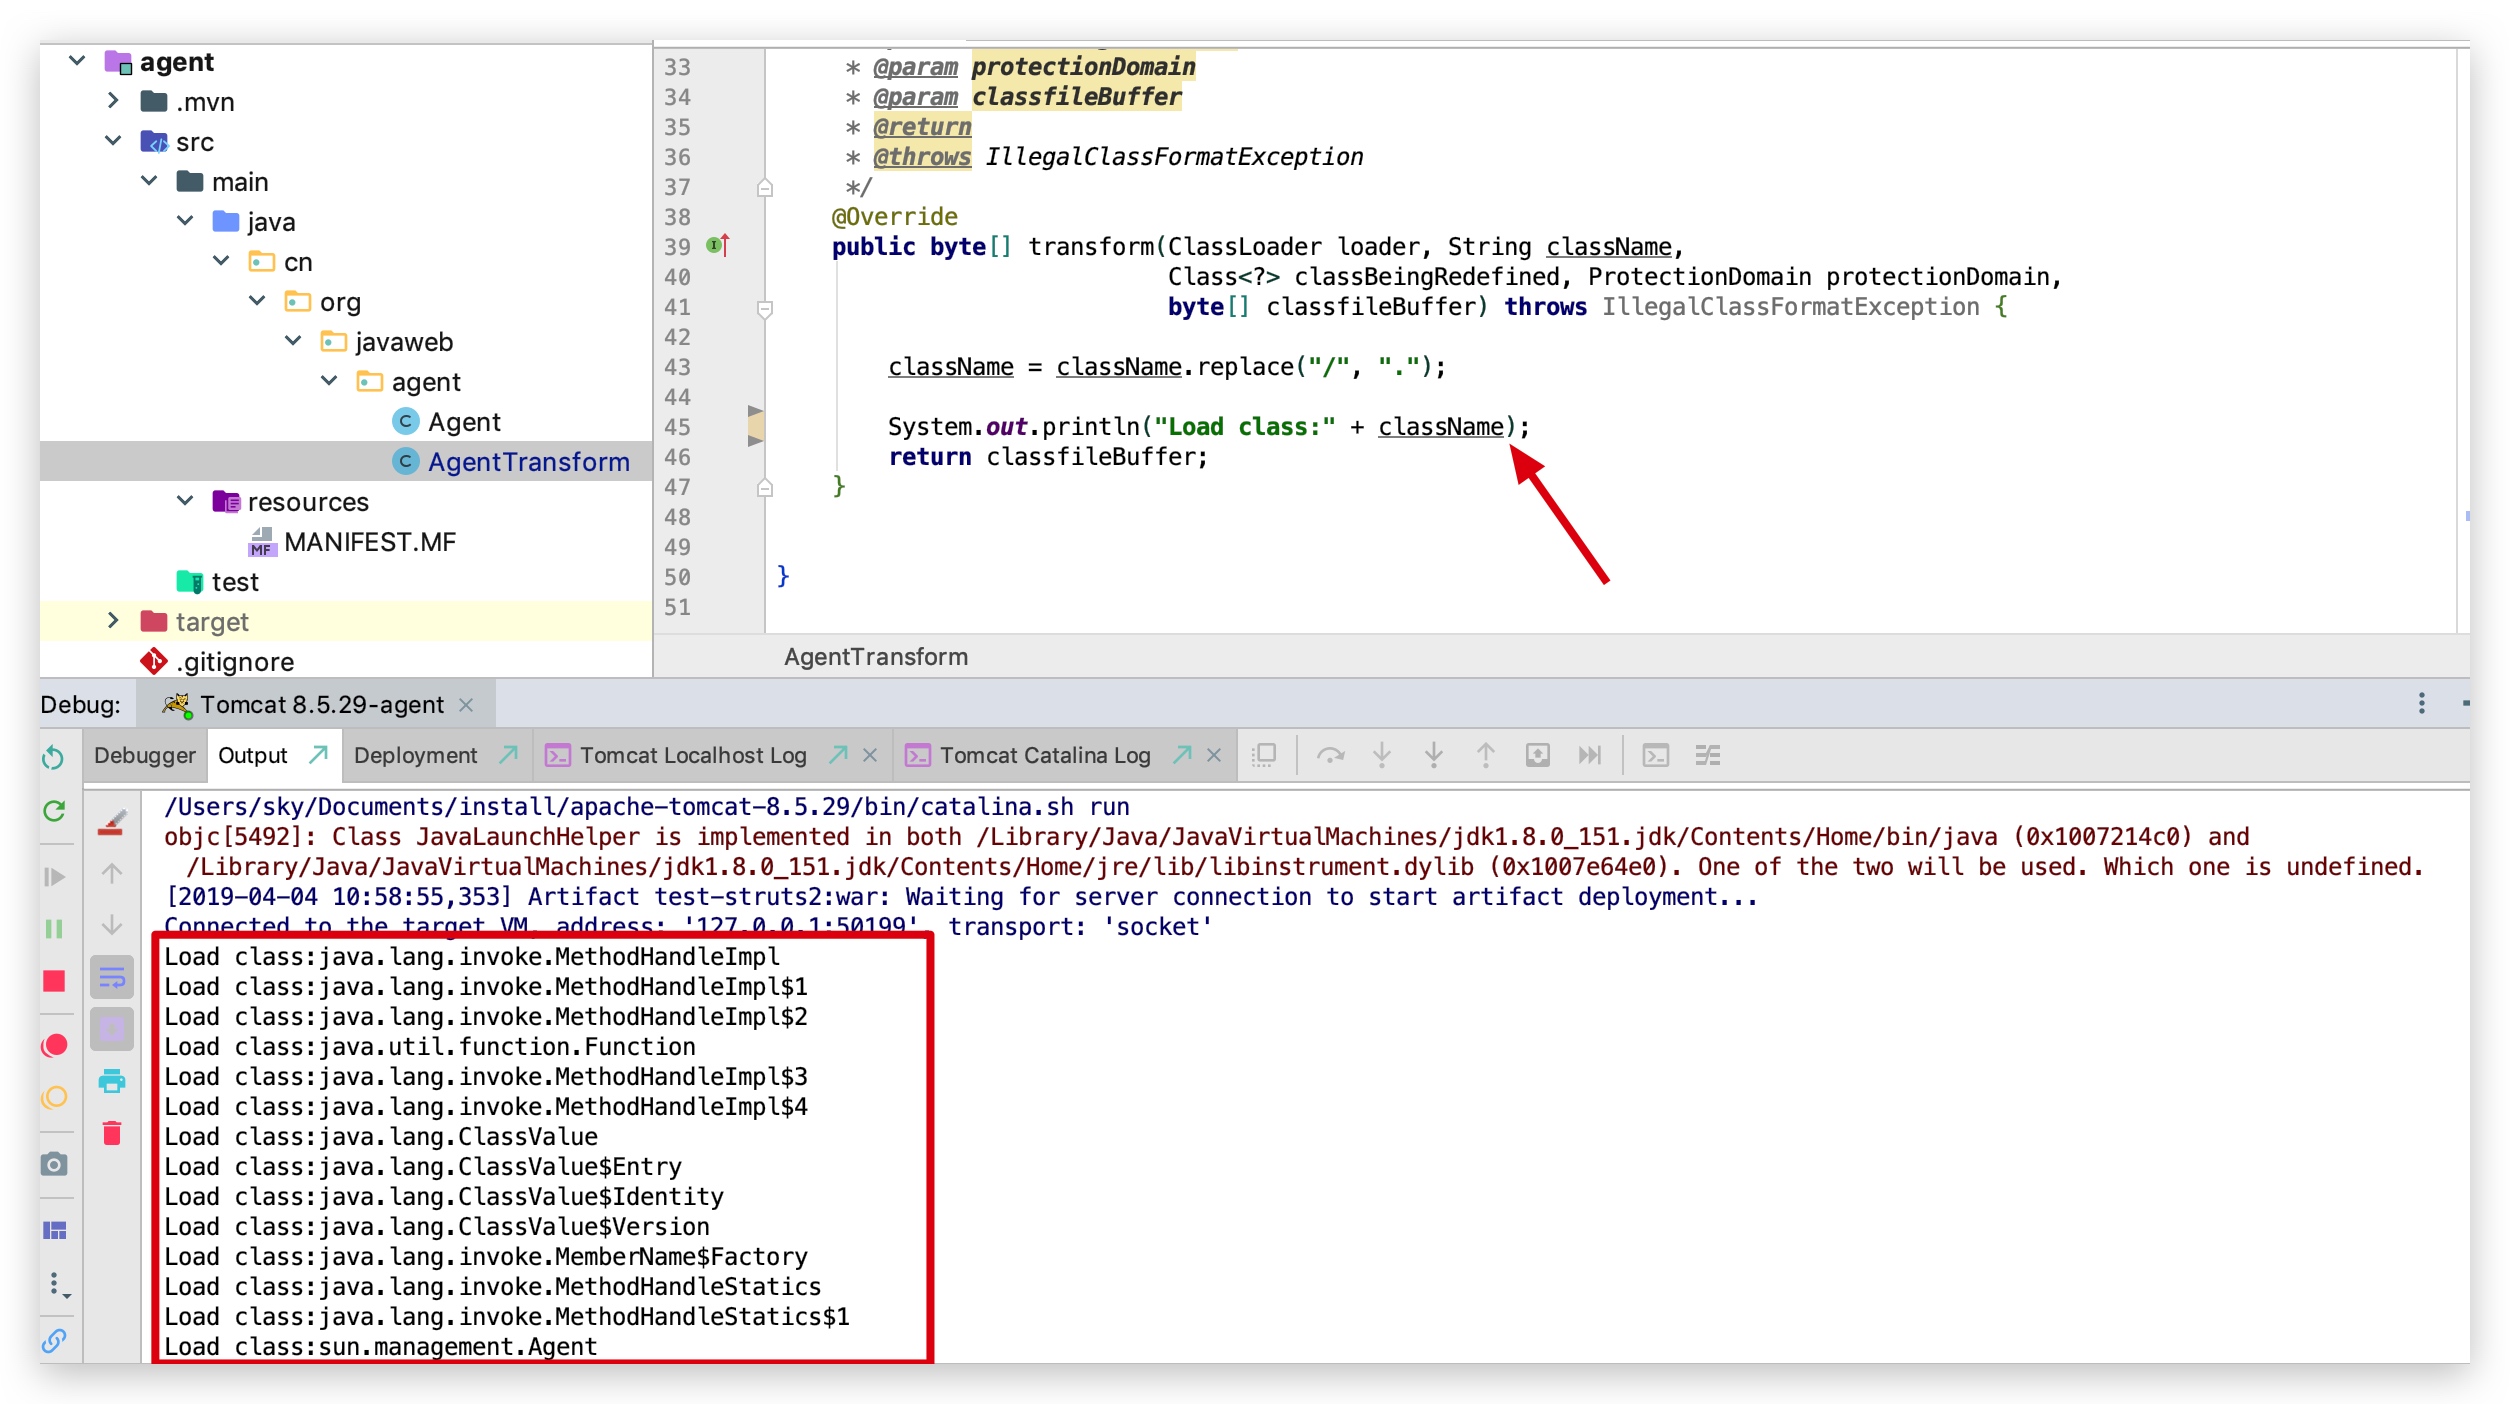Click the Print console output icon
The image size is (2510, 1404).
tap(112, 1081)
